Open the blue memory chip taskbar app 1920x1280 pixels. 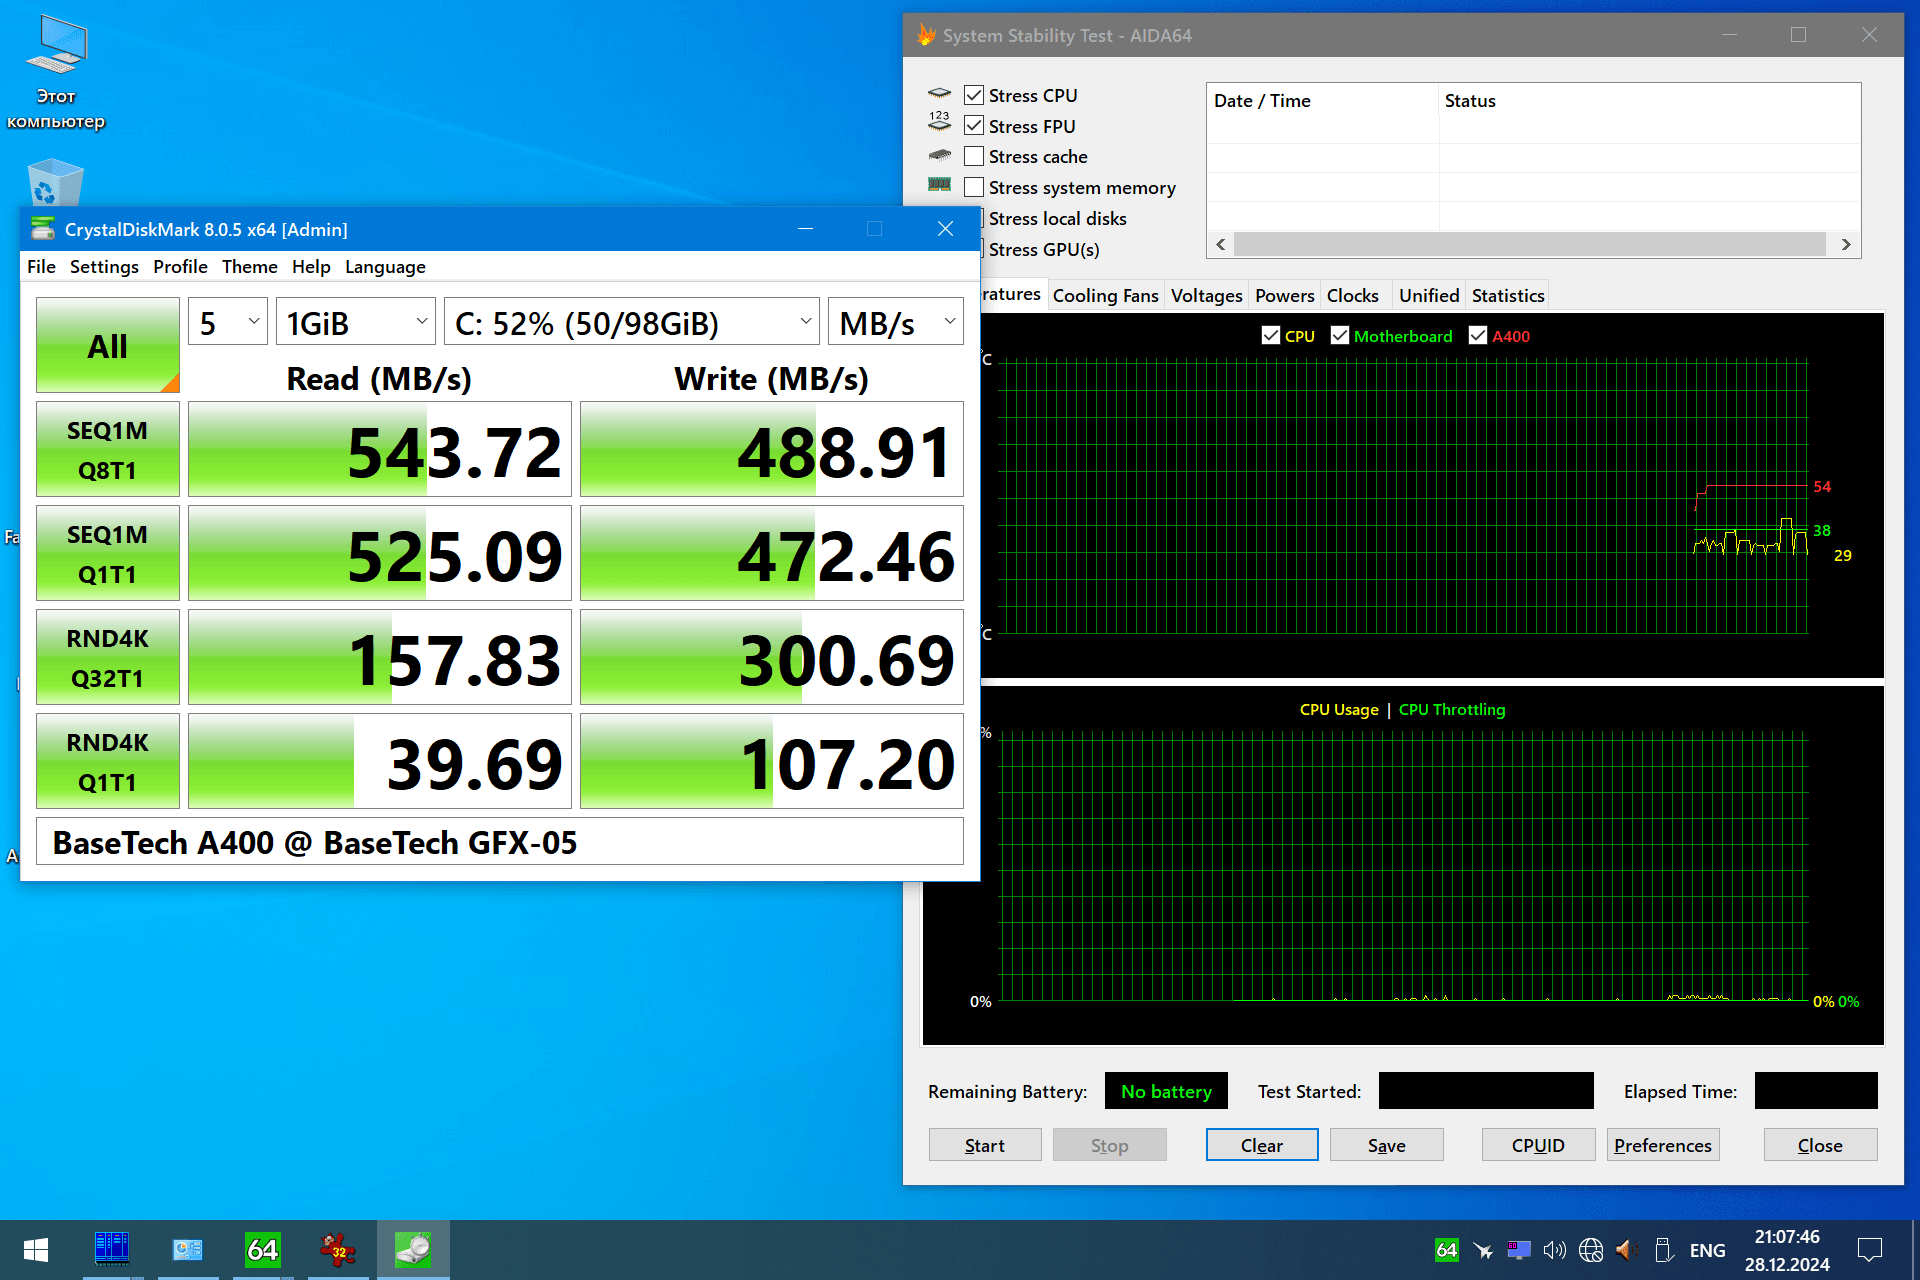pos(112,1249)
